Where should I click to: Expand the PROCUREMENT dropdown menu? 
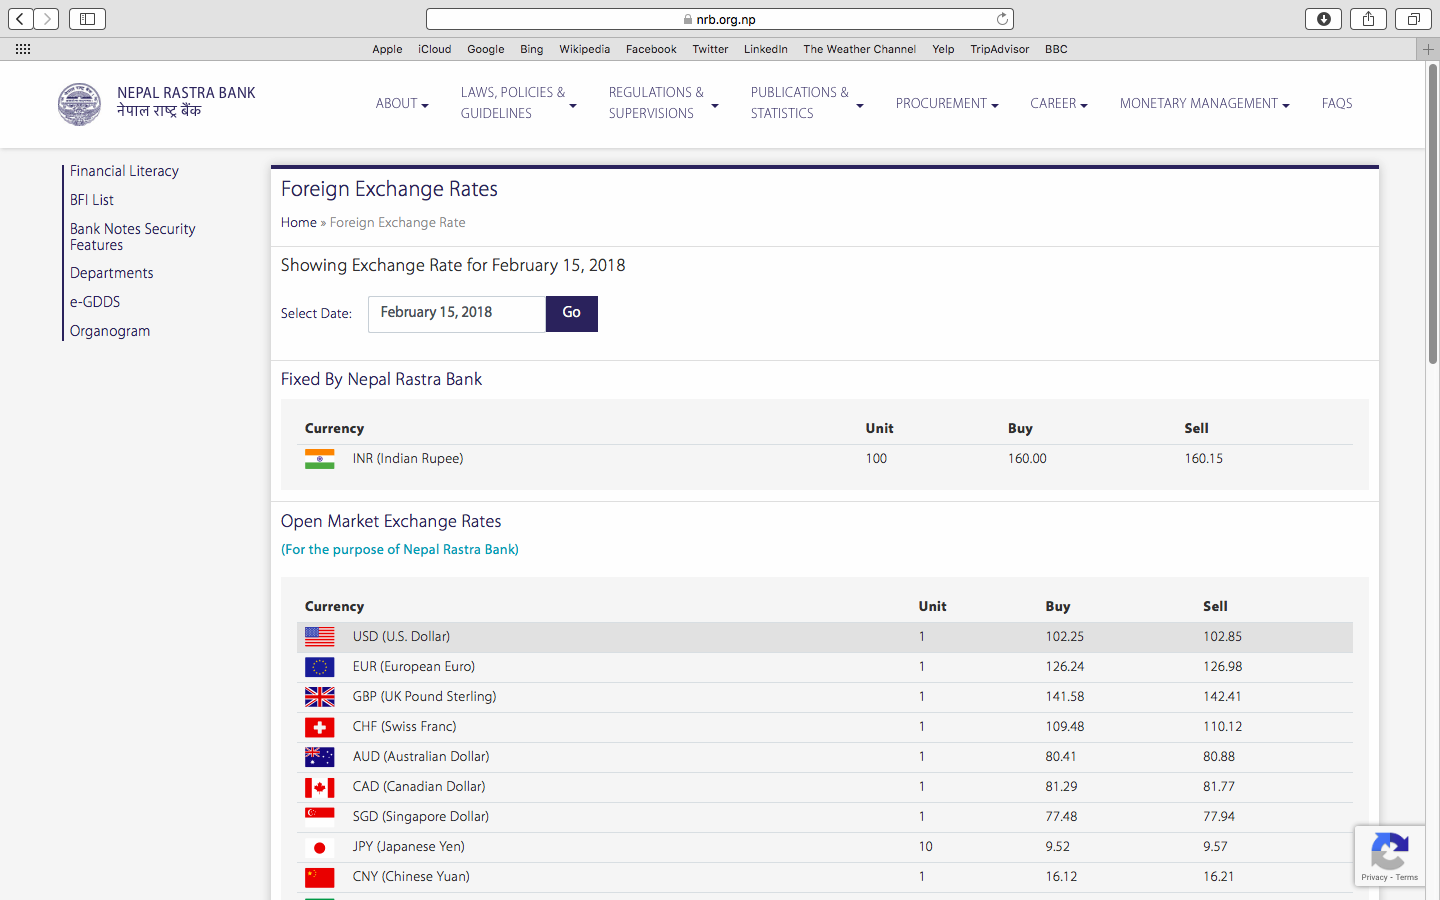click(946, 104)
